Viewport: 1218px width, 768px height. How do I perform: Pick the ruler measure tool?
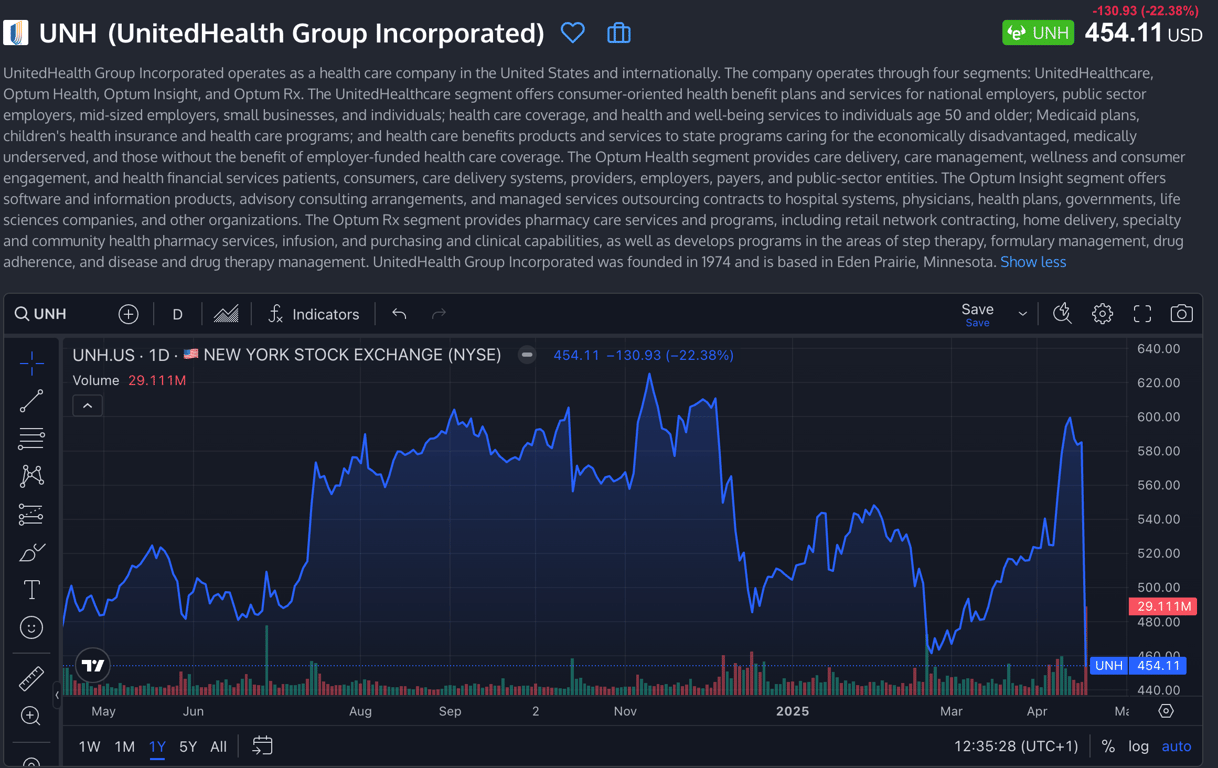click(31, 678)
